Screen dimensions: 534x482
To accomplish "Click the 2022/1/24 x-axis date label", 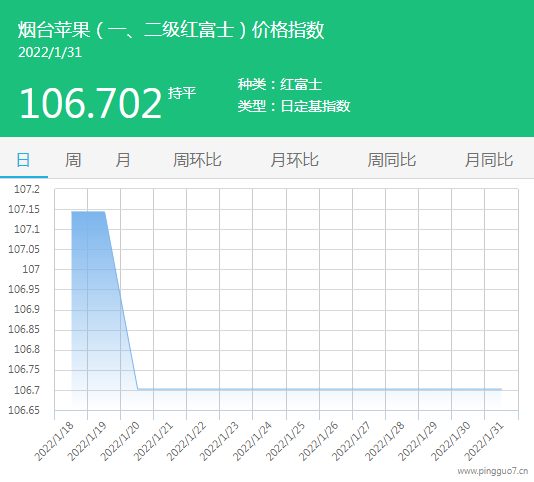I will pyautogui.click(x=252, y=441).
